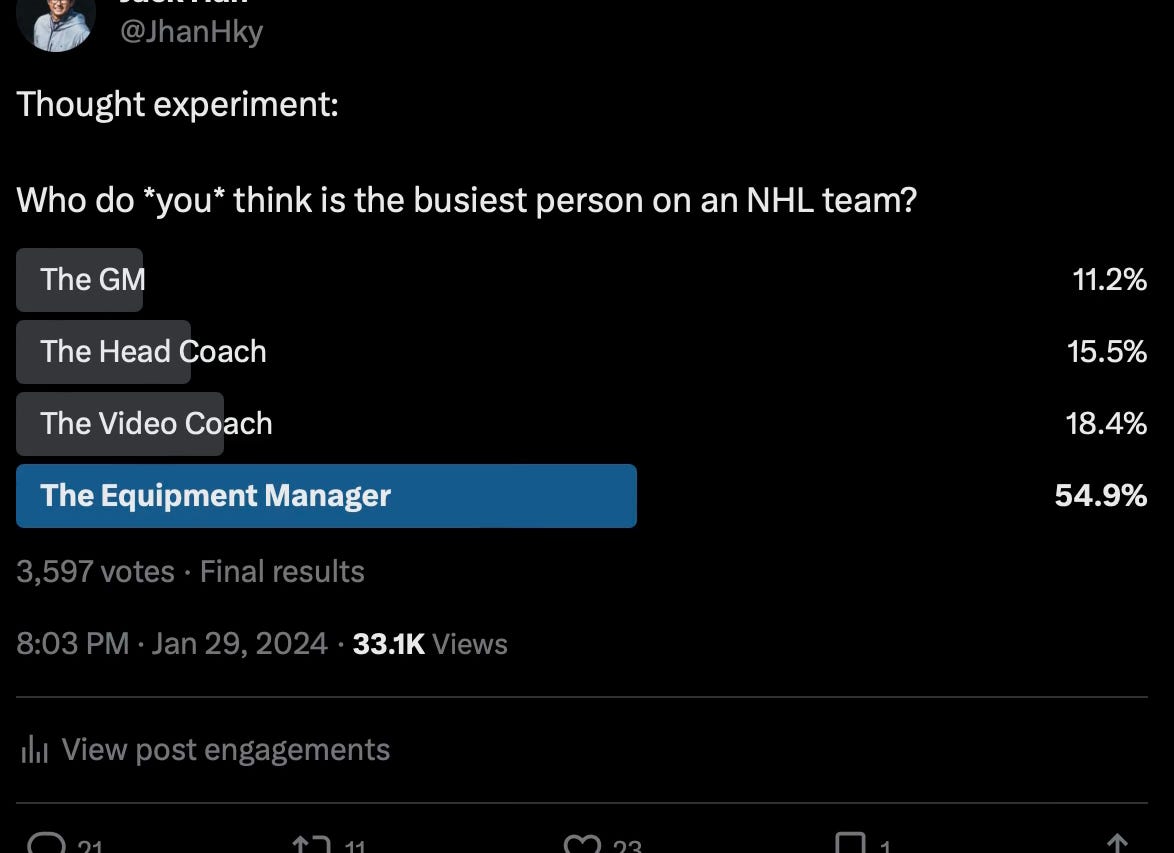Click the share upload arrow icon
1174x853 pixels.
[x=1117, y=843]
